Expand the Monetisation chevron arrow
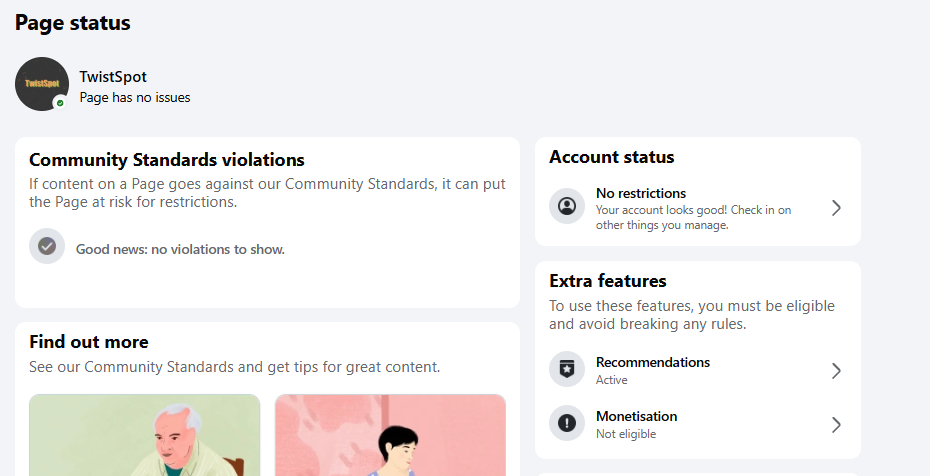The width and height of the screenshot is (930, 476). [836, 425]
